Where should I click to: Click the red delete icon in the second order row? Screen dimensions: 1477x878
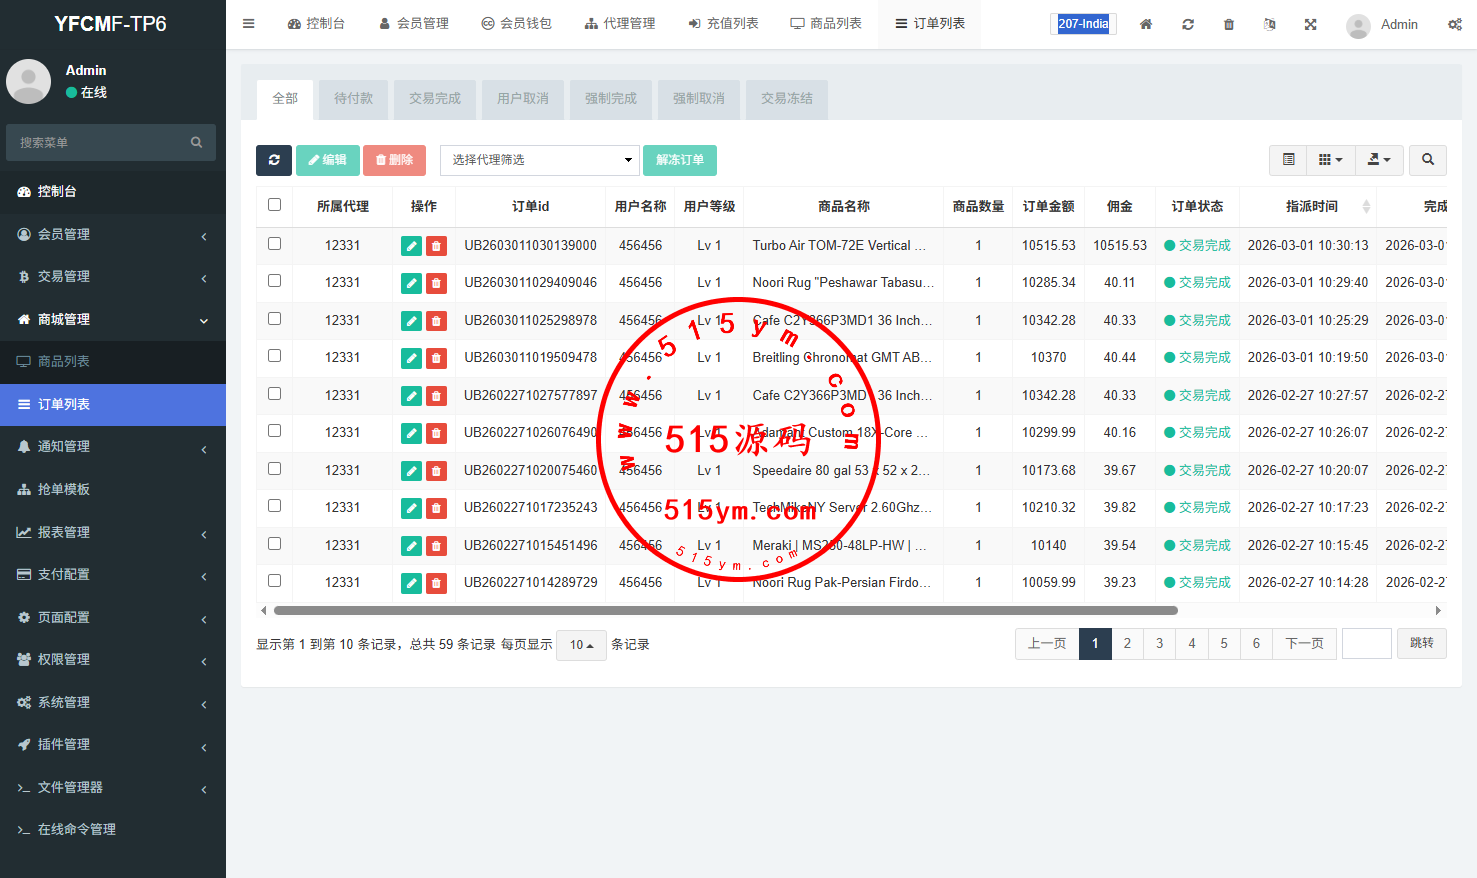click(x=436, y=283)
